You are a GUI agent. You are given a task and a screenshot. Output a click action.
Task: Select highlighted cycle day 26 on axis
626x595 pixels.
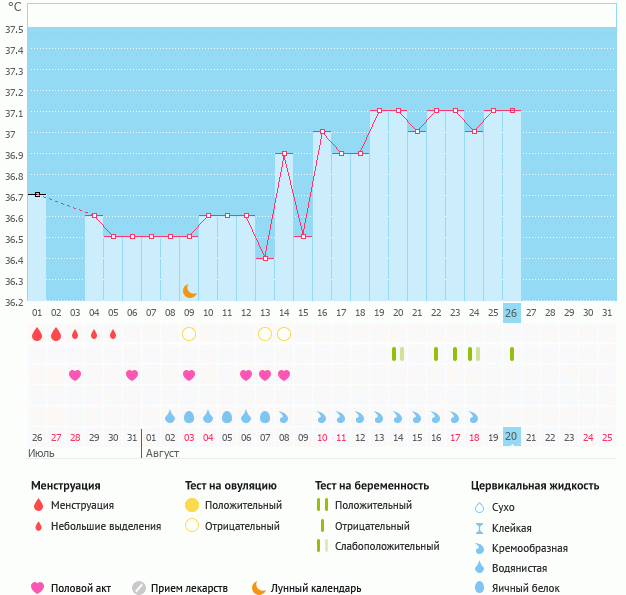tap(511, 313)
